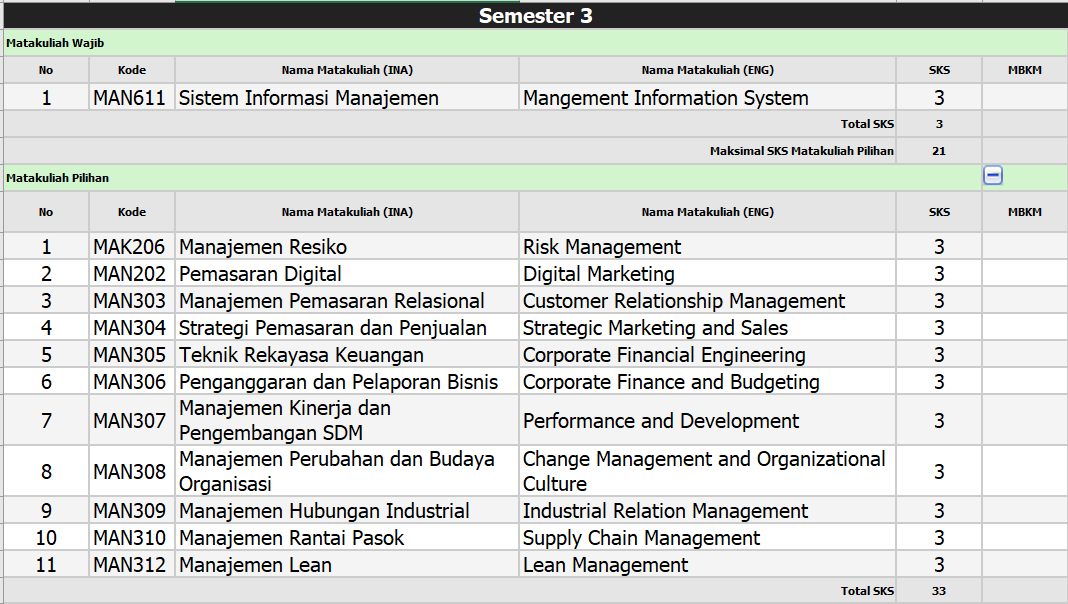Click the Supply Chain Management cell

[641, 538]
